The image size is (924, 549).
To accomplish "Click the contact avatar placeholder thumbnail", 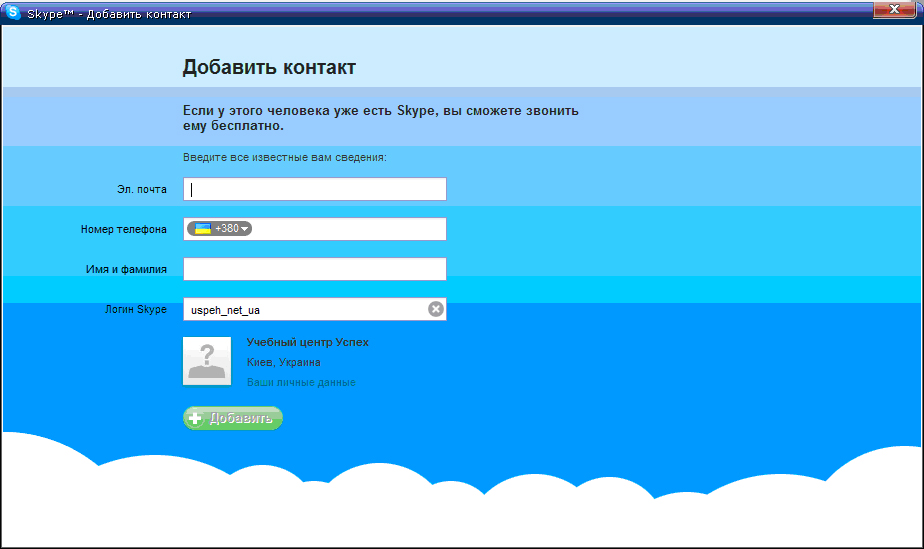I will click(207, 361).
